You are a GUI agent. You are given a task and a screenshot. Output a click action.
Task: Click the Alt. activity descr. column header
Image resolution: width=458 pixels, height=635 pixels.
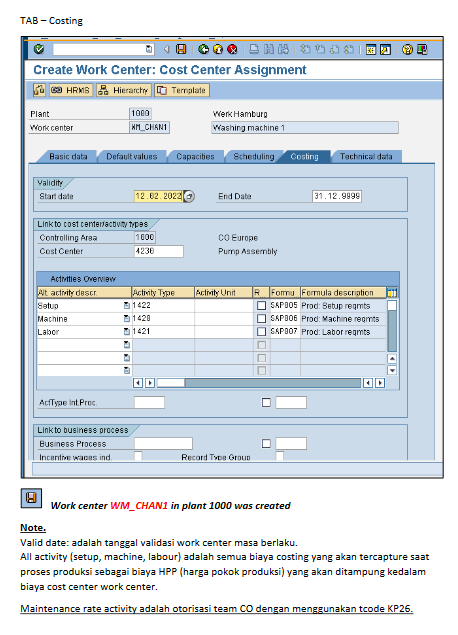point(84,292)
